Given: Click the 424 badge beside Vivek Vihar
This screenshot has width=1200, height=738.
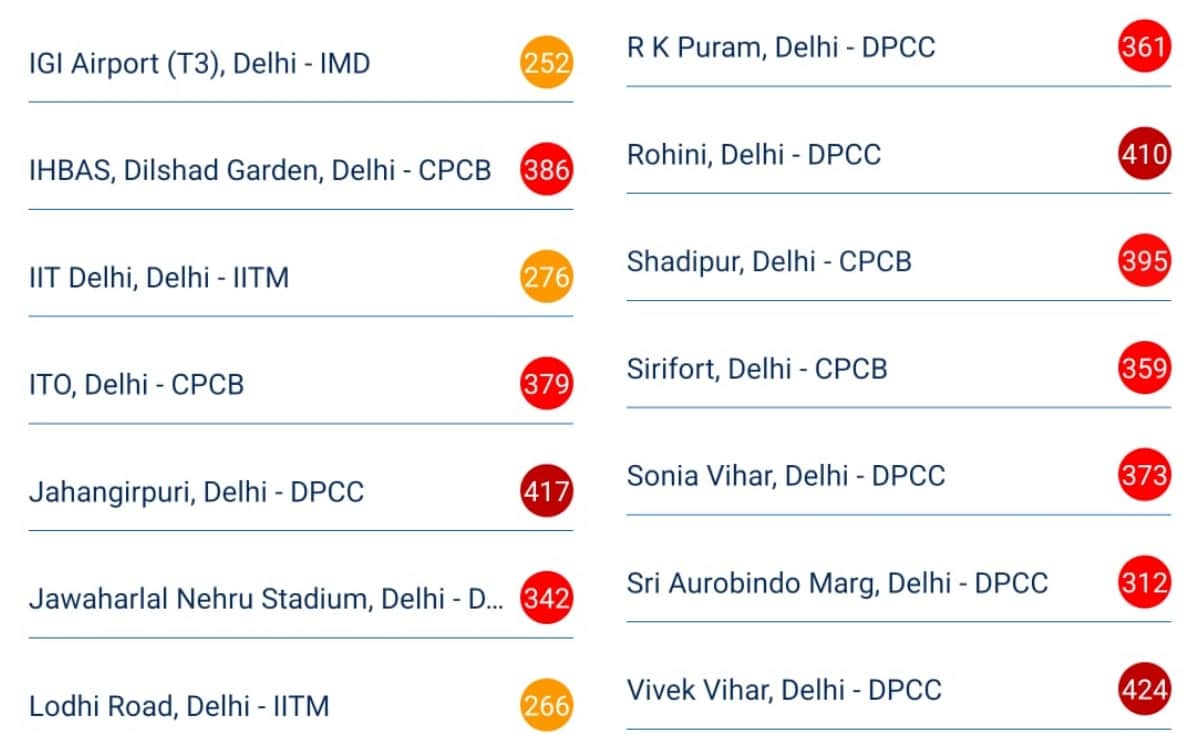Looking at the screenshot, I should point(1144,690).
